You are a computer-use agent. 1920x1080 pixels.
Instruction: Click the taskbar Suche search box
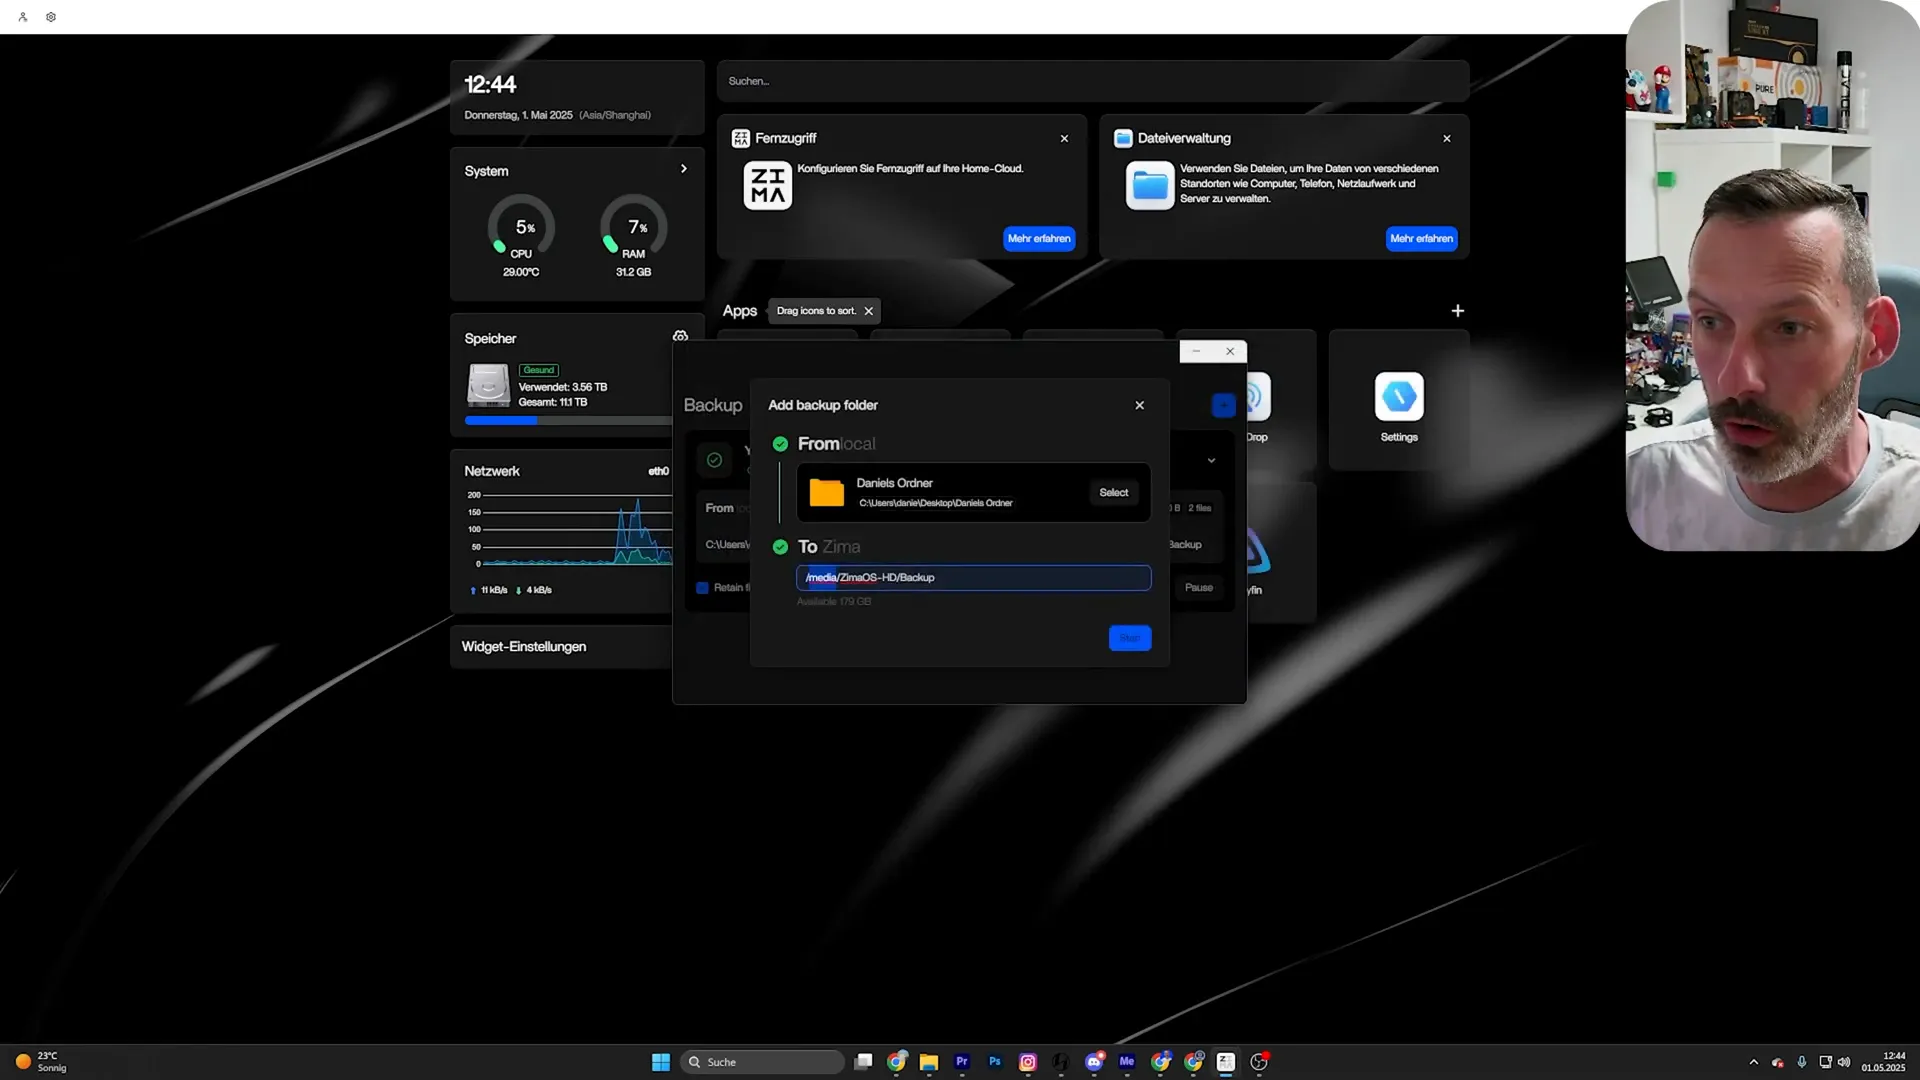click(762, 1062)
